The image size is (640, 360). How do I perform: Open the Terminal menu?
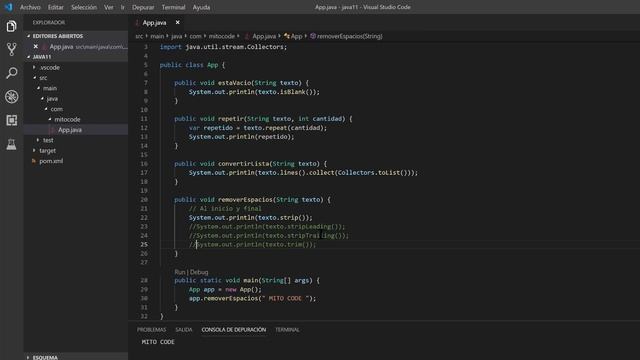pyautogui.click(x=173, y=7)
